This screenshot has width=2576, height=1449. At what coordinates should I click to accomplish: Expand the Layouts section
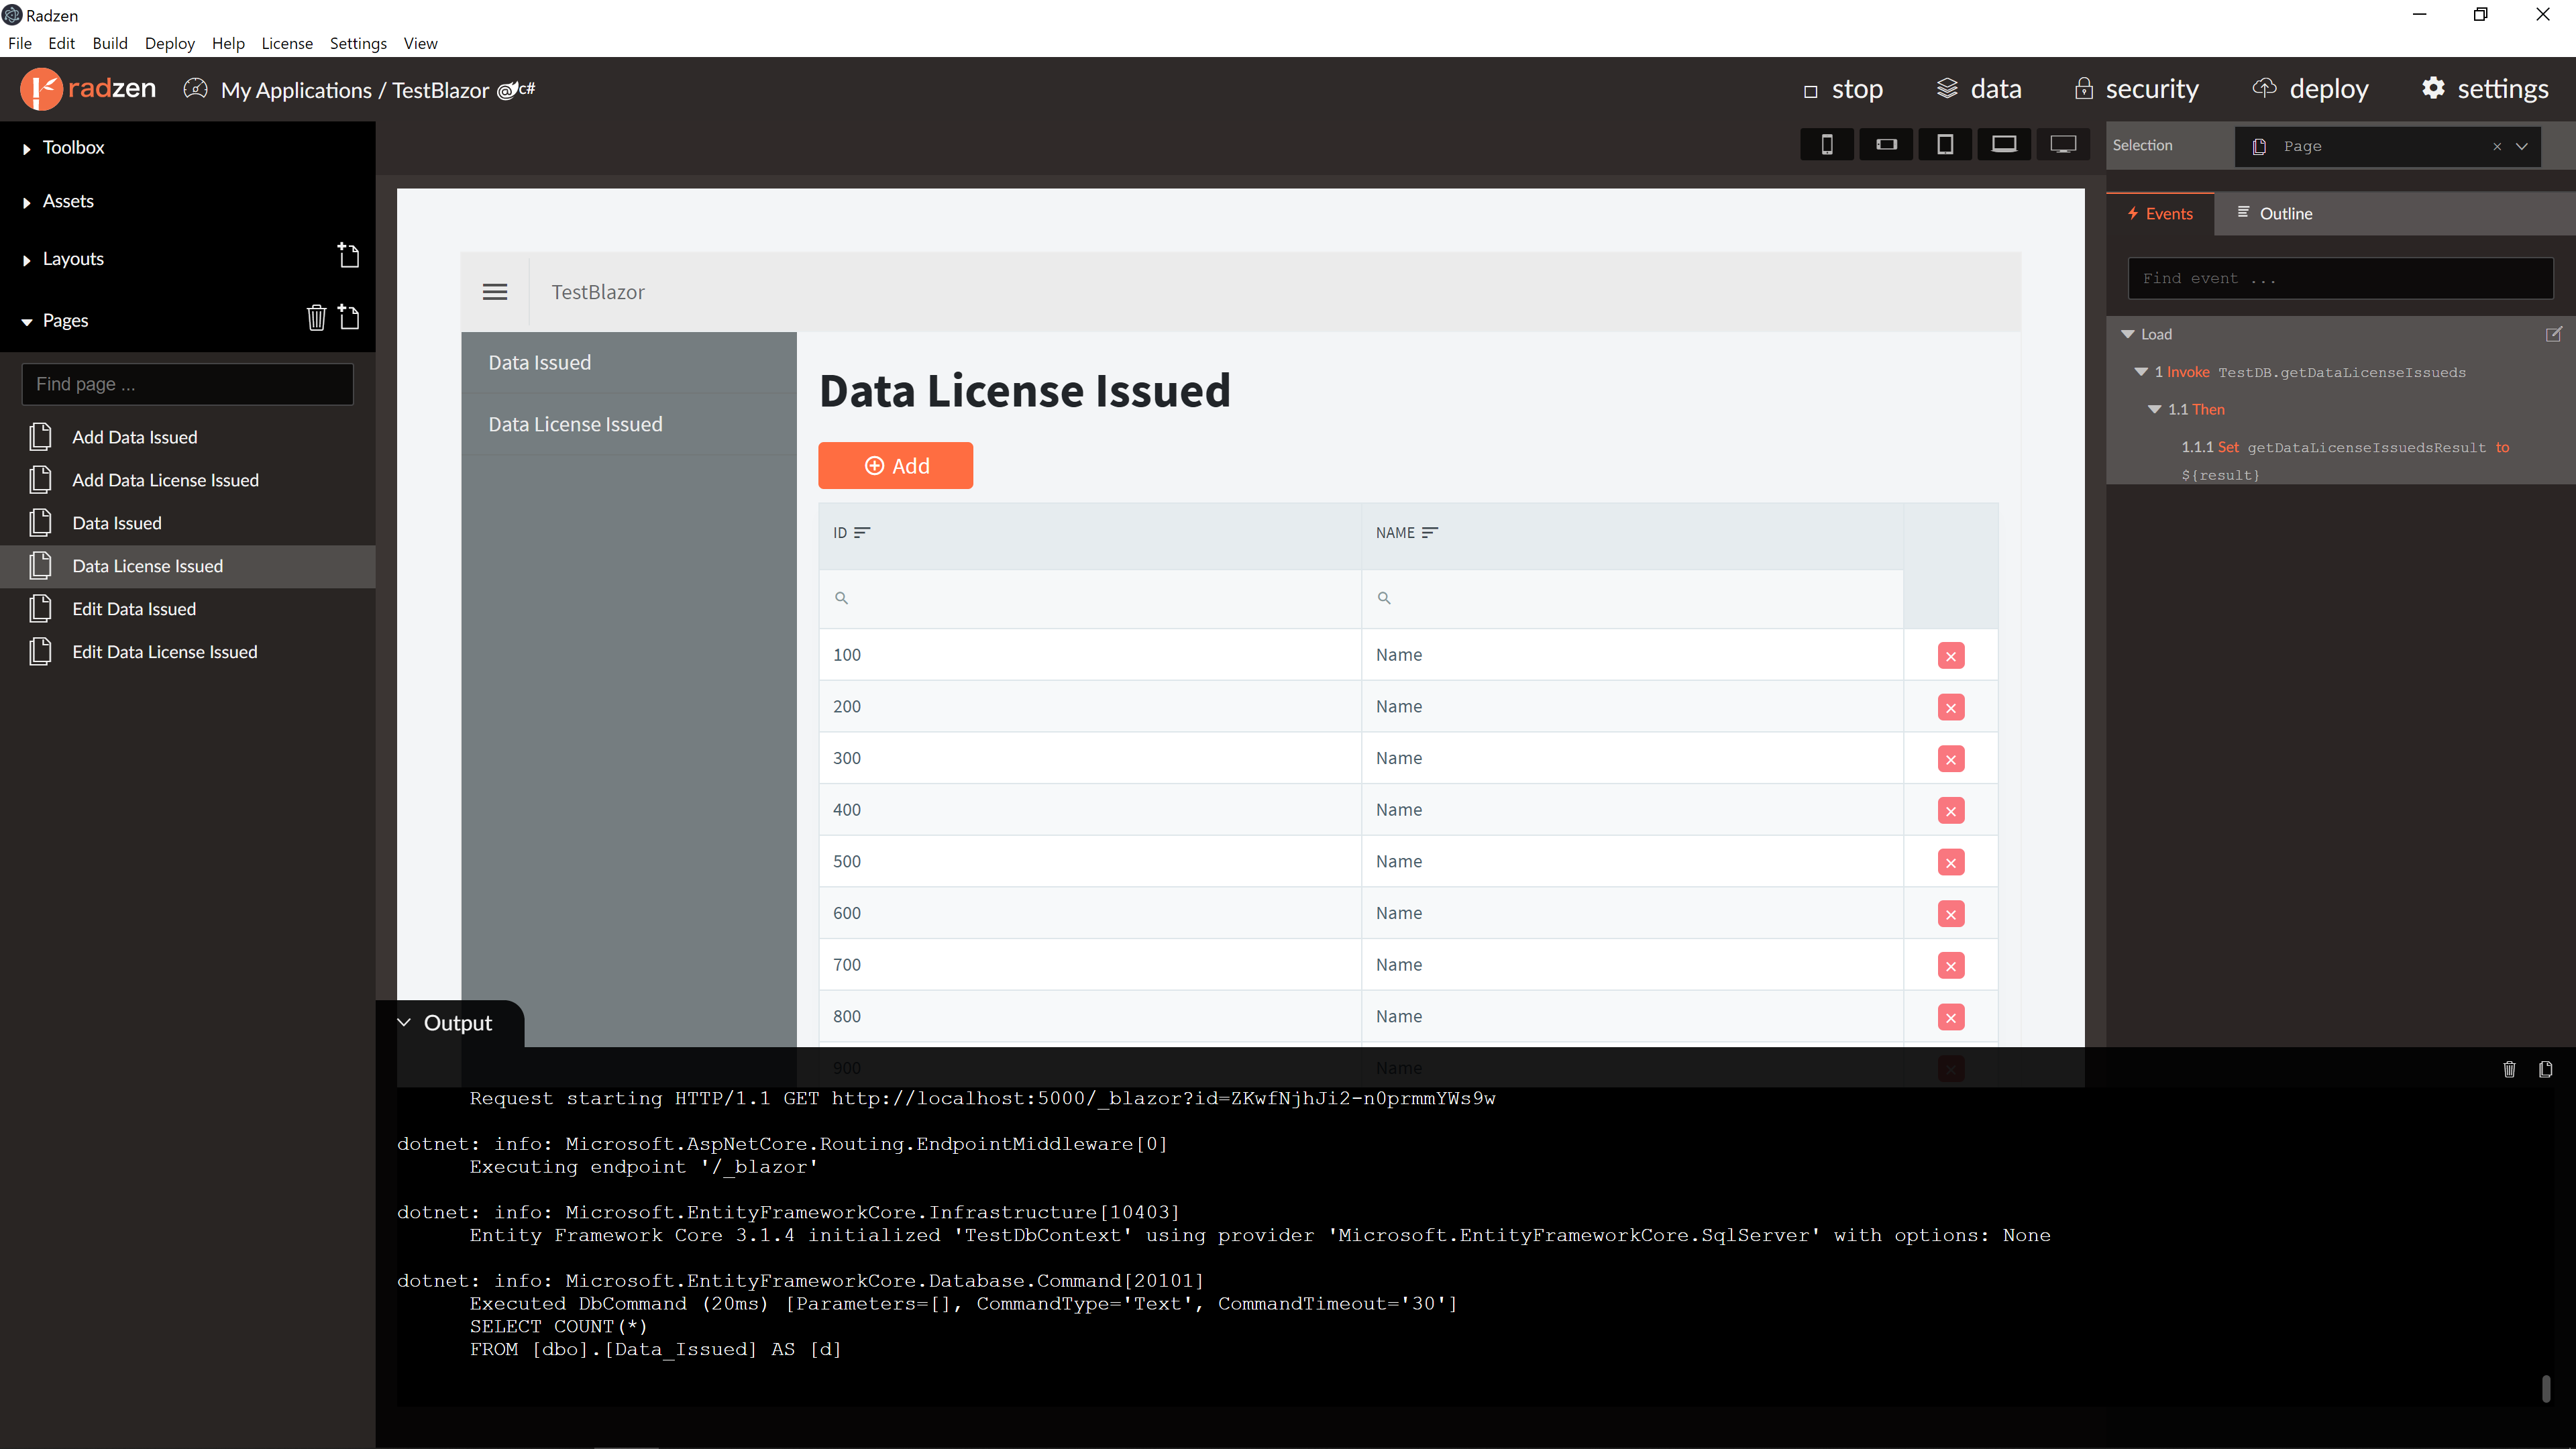27,260
